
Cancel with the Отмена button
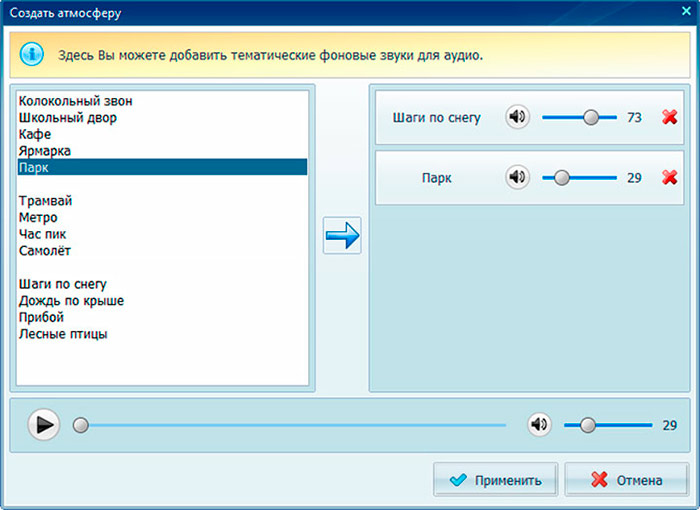pos(627,480)
